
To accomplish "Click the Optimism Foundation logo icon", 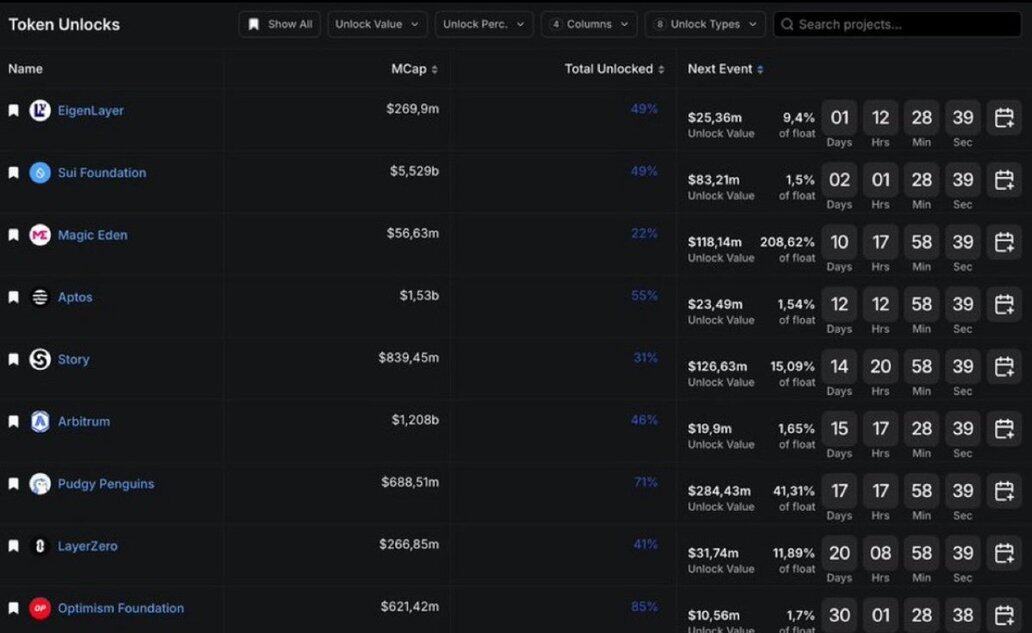I will tap(40, 608).
